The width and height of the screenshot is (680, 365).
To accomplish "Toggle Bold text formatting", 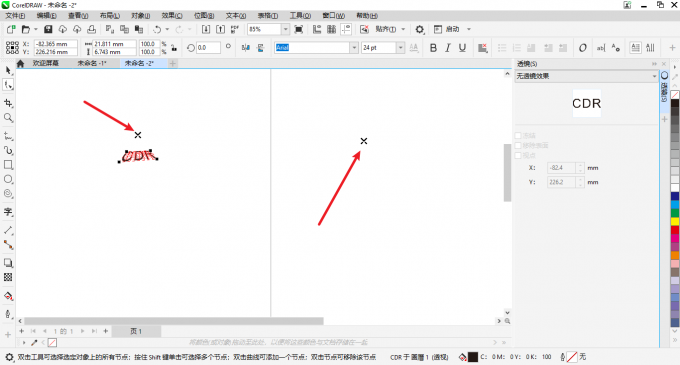I will [x=433, y=48].
